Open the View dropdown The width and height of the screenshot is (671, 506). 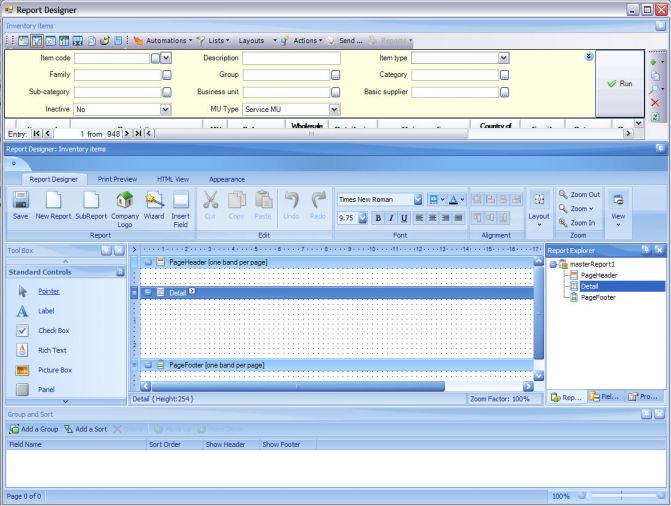pos(618,208)
